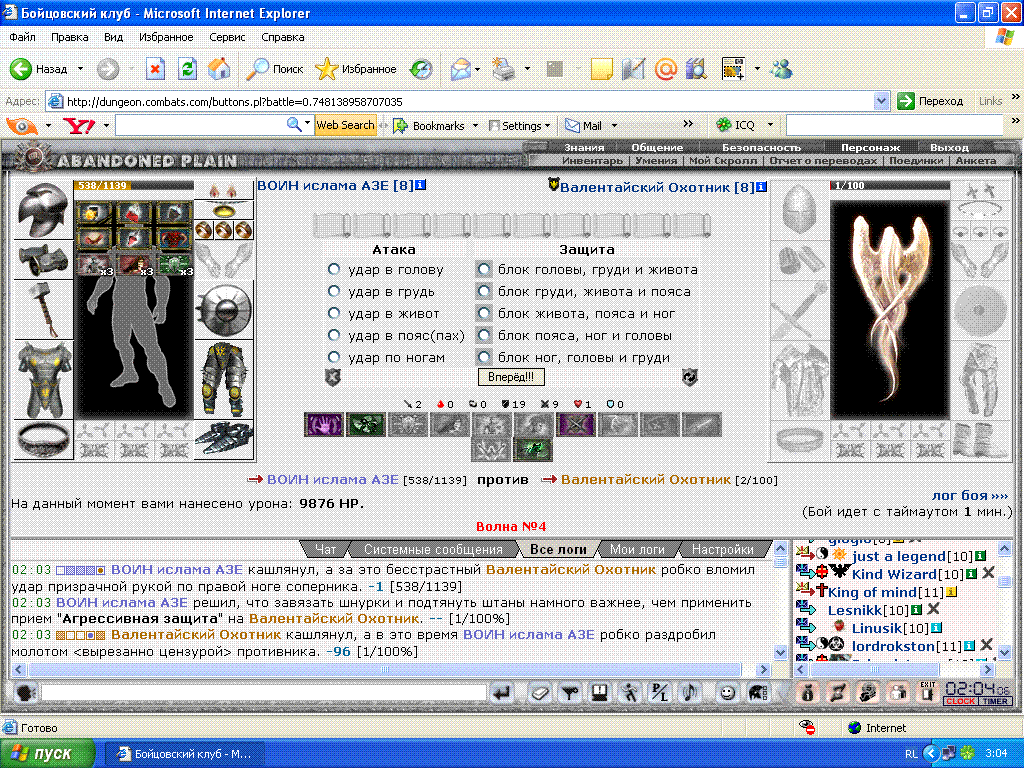Click the info icon next to Kind Wizard

(971, 574)
